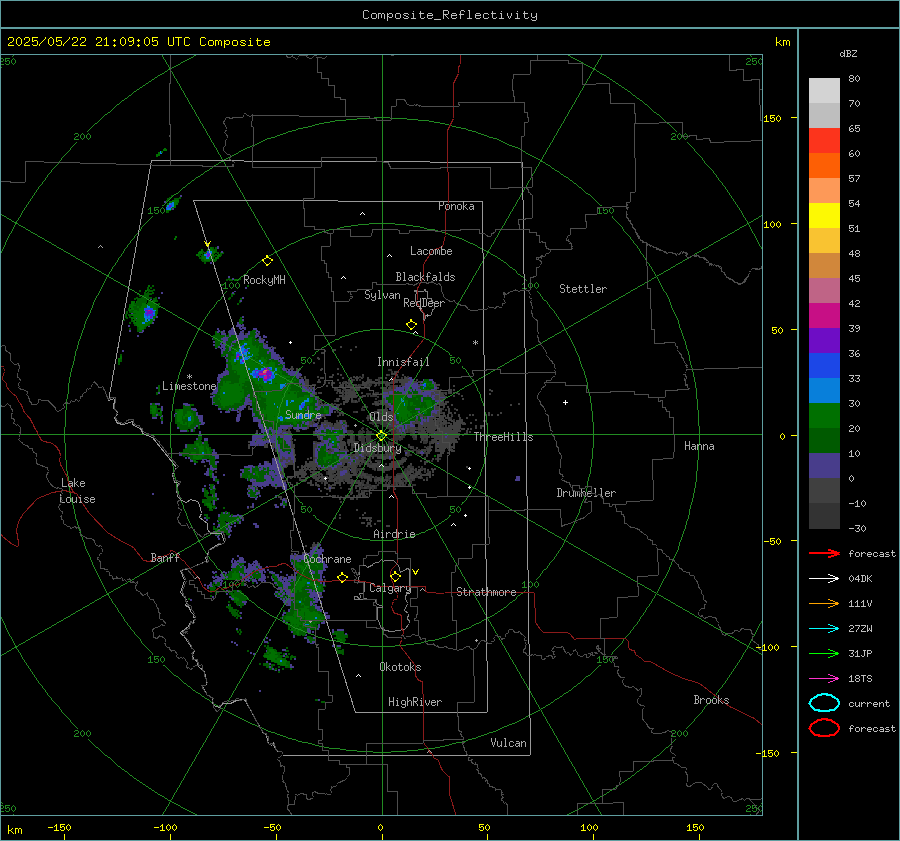
Task: Click the Airdrie label
Action: (394, 534)
